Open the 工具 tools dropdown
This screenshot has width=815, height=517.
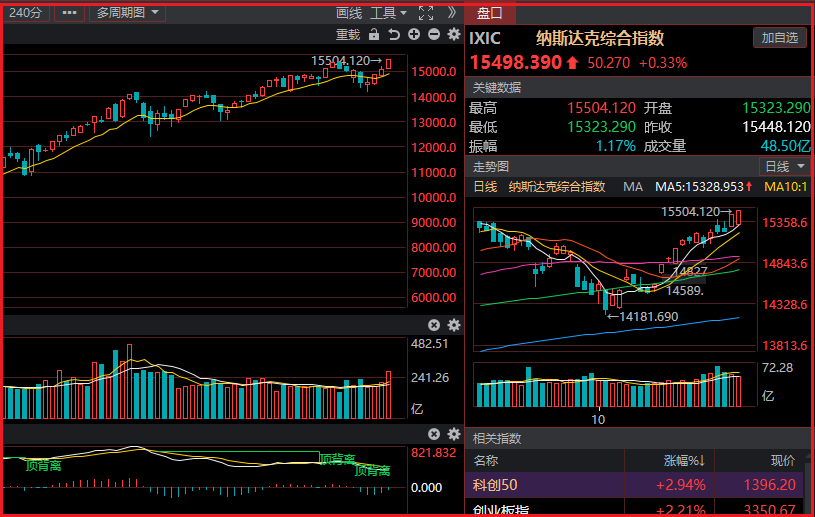point(388,13)
